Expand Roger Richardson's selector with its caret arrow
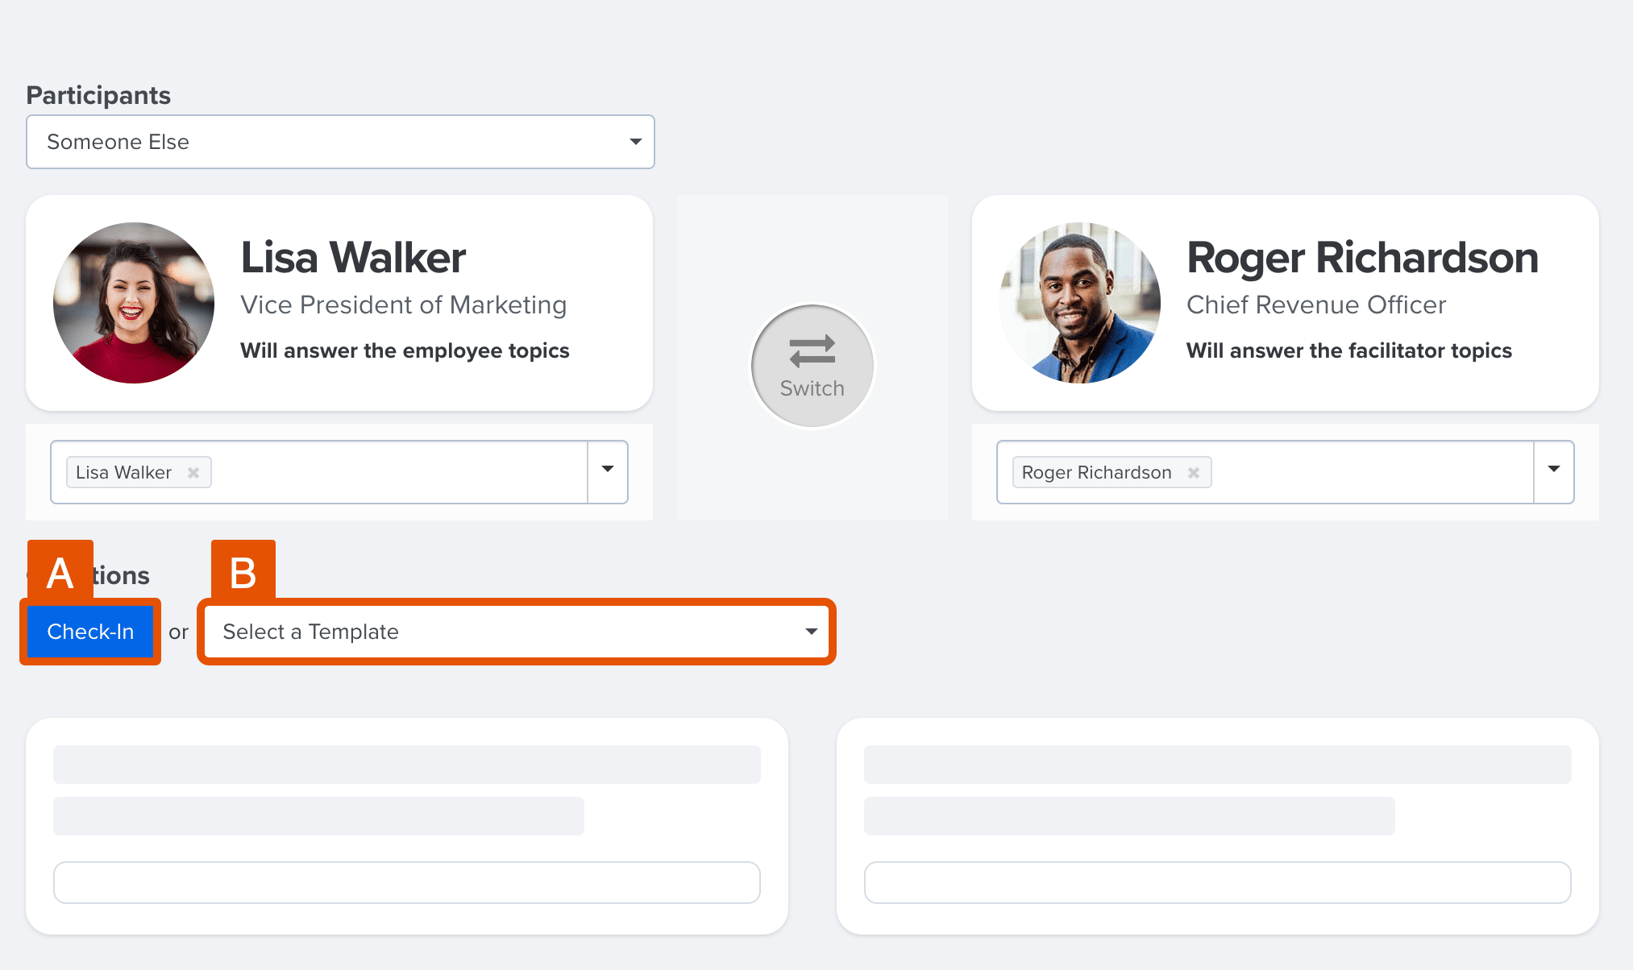Screen dimensions: 1633x970 coord(1553,471)
